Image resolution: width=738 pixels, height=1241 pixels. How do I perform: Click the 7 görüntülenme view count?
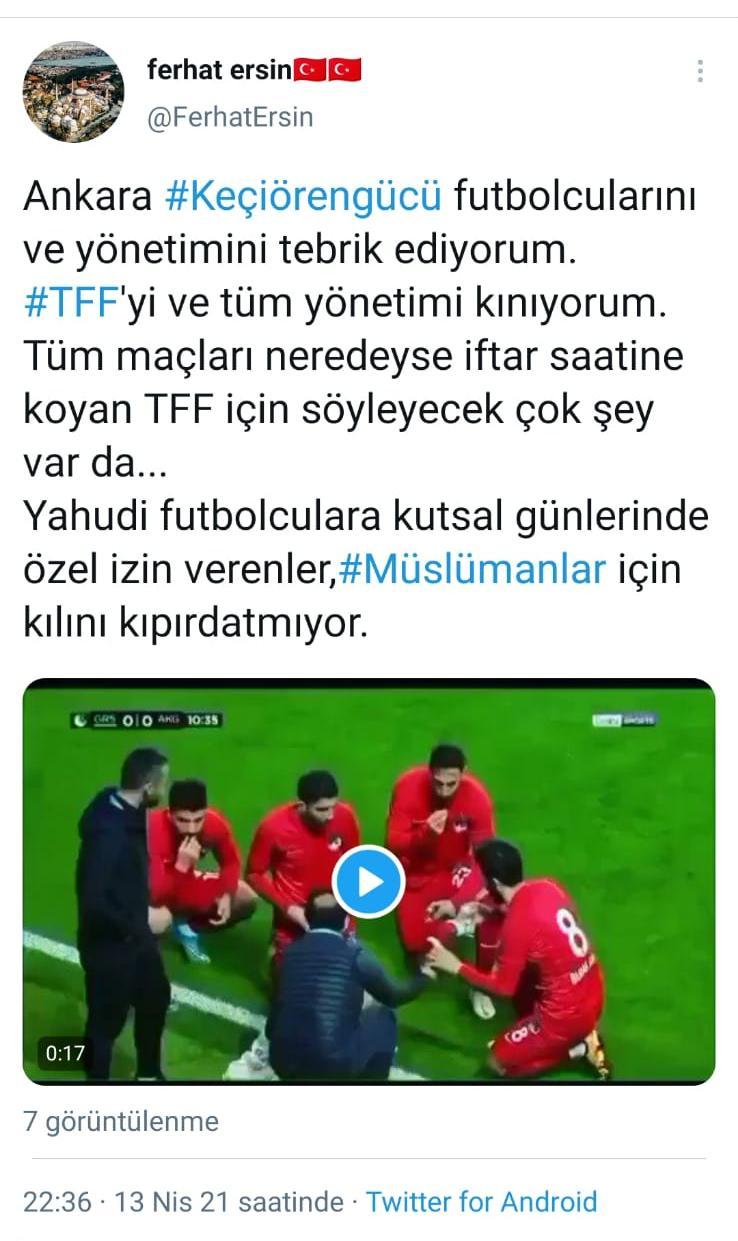[121, 1121]
